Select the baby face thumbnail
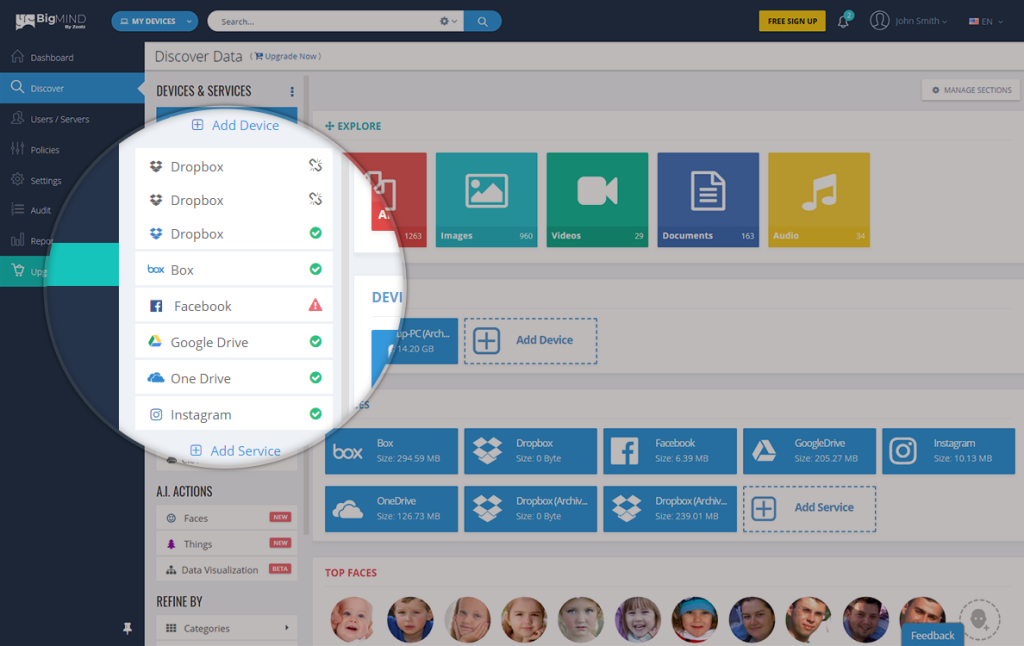 click(352, 619)
